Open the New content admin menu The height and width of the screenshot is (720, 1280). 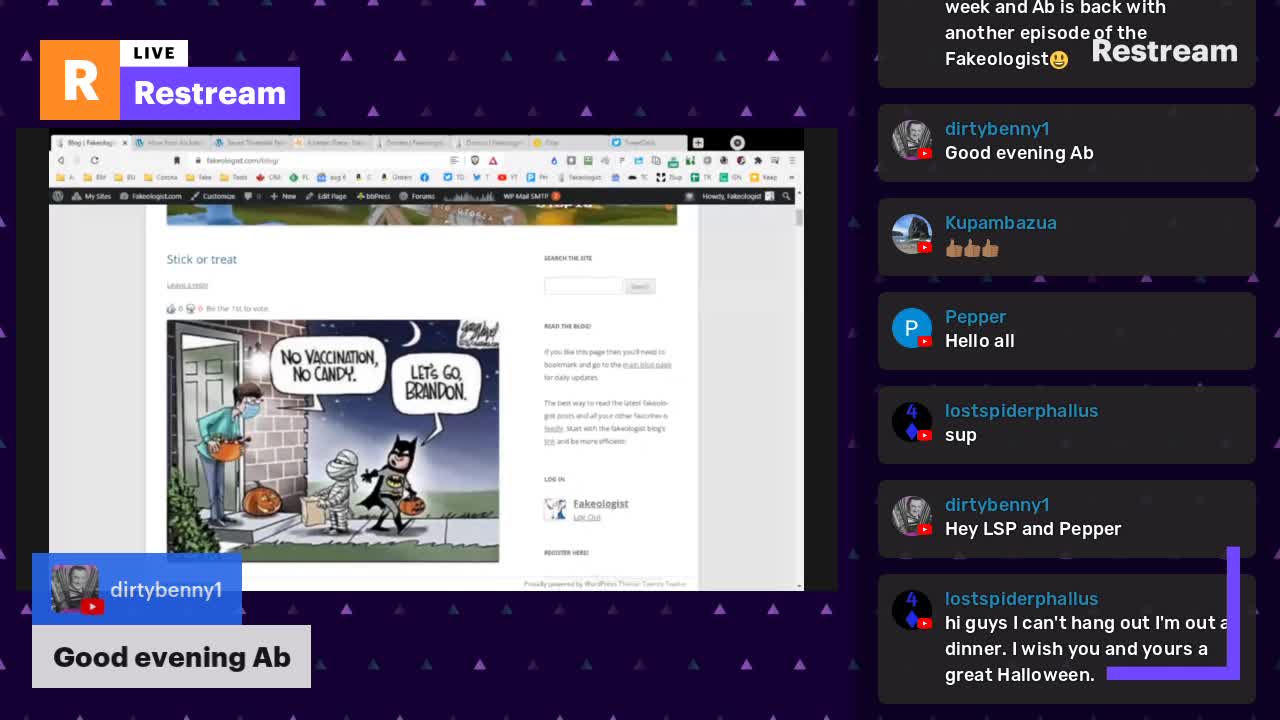click(x=283, y=196)
